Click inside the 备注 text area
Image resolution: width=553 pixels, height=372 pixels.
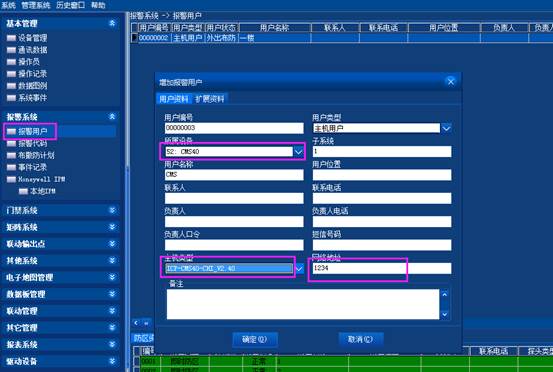coord(303,304)
